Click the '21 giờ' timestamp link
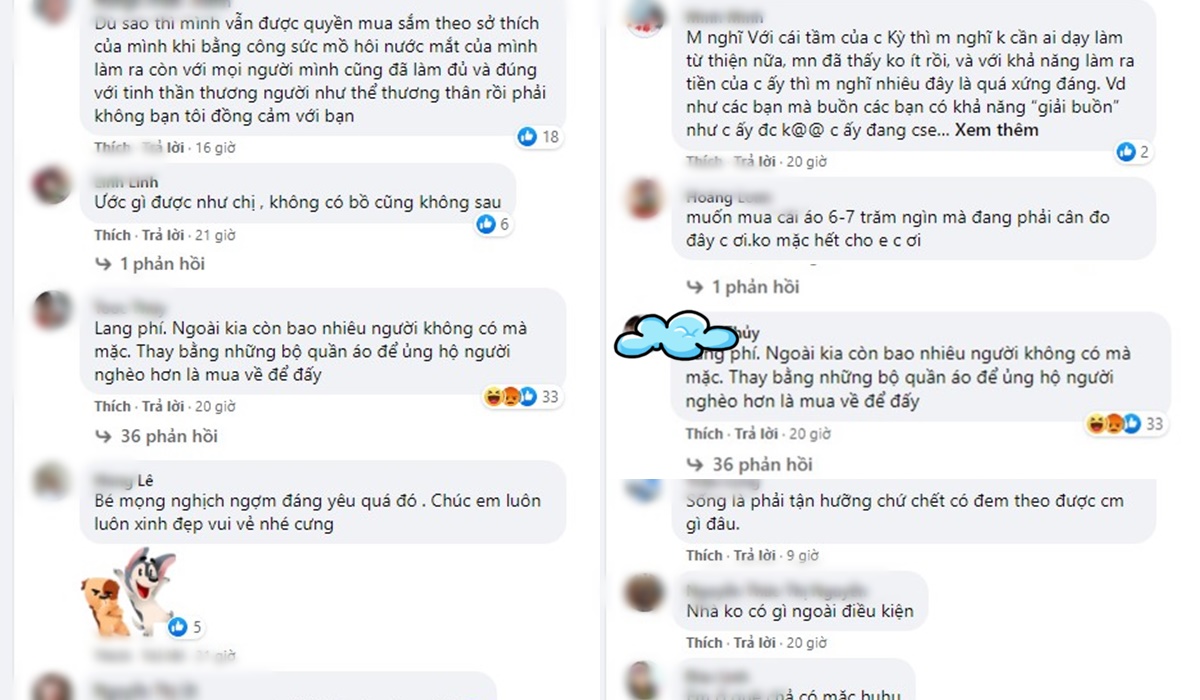This screenshot has height=700, width=1200. 215,235
